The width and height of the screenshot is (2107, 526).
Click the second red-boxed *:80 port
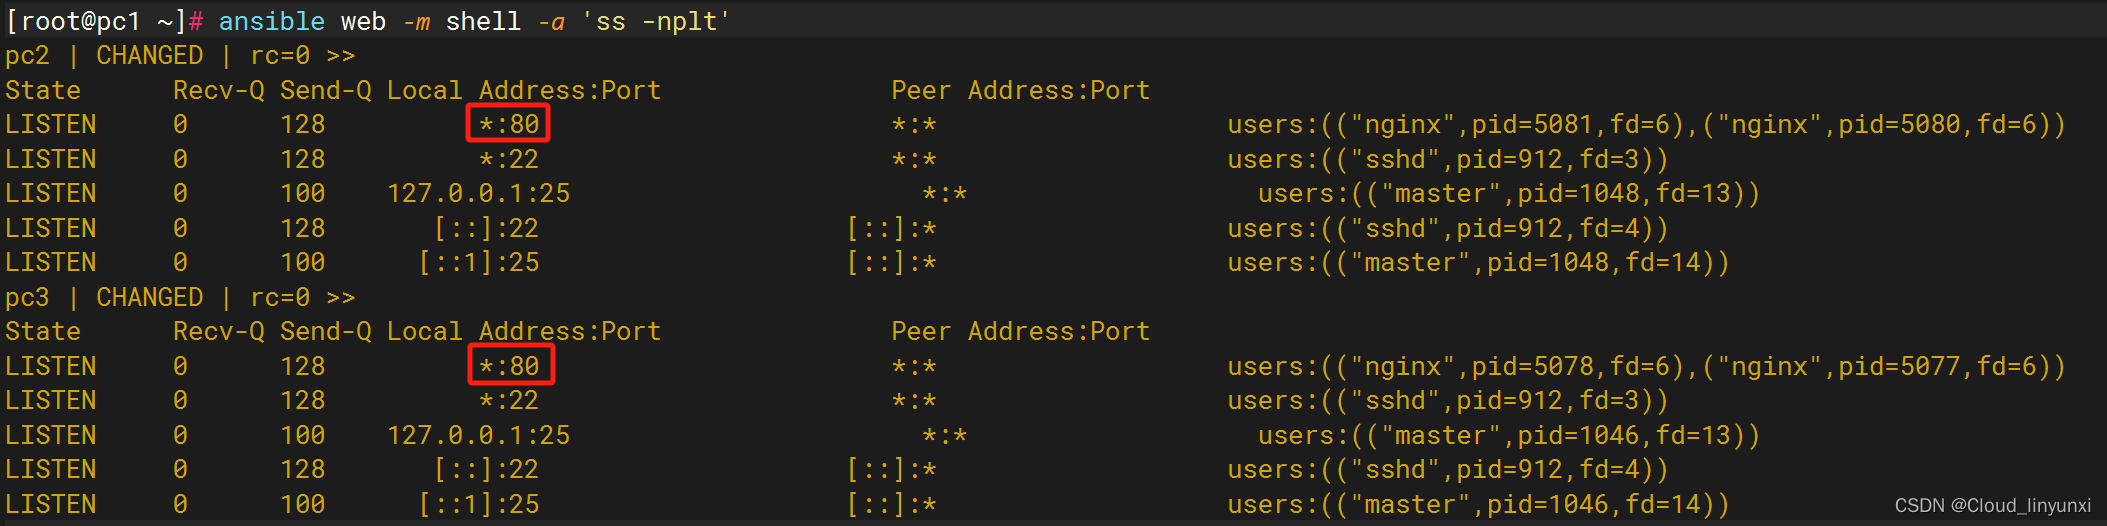click(510, 366)
